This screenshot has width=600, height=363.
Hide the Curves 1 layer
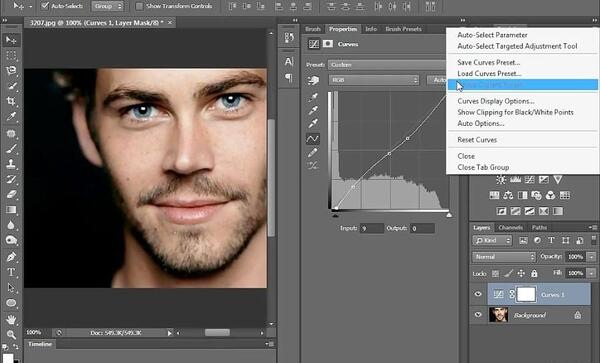tap(478, 294)
